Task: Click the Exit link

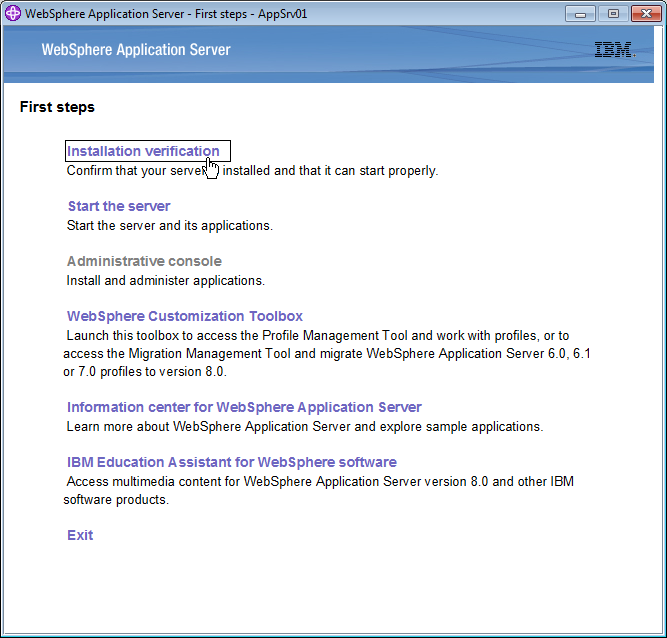Action: (80, 535)
